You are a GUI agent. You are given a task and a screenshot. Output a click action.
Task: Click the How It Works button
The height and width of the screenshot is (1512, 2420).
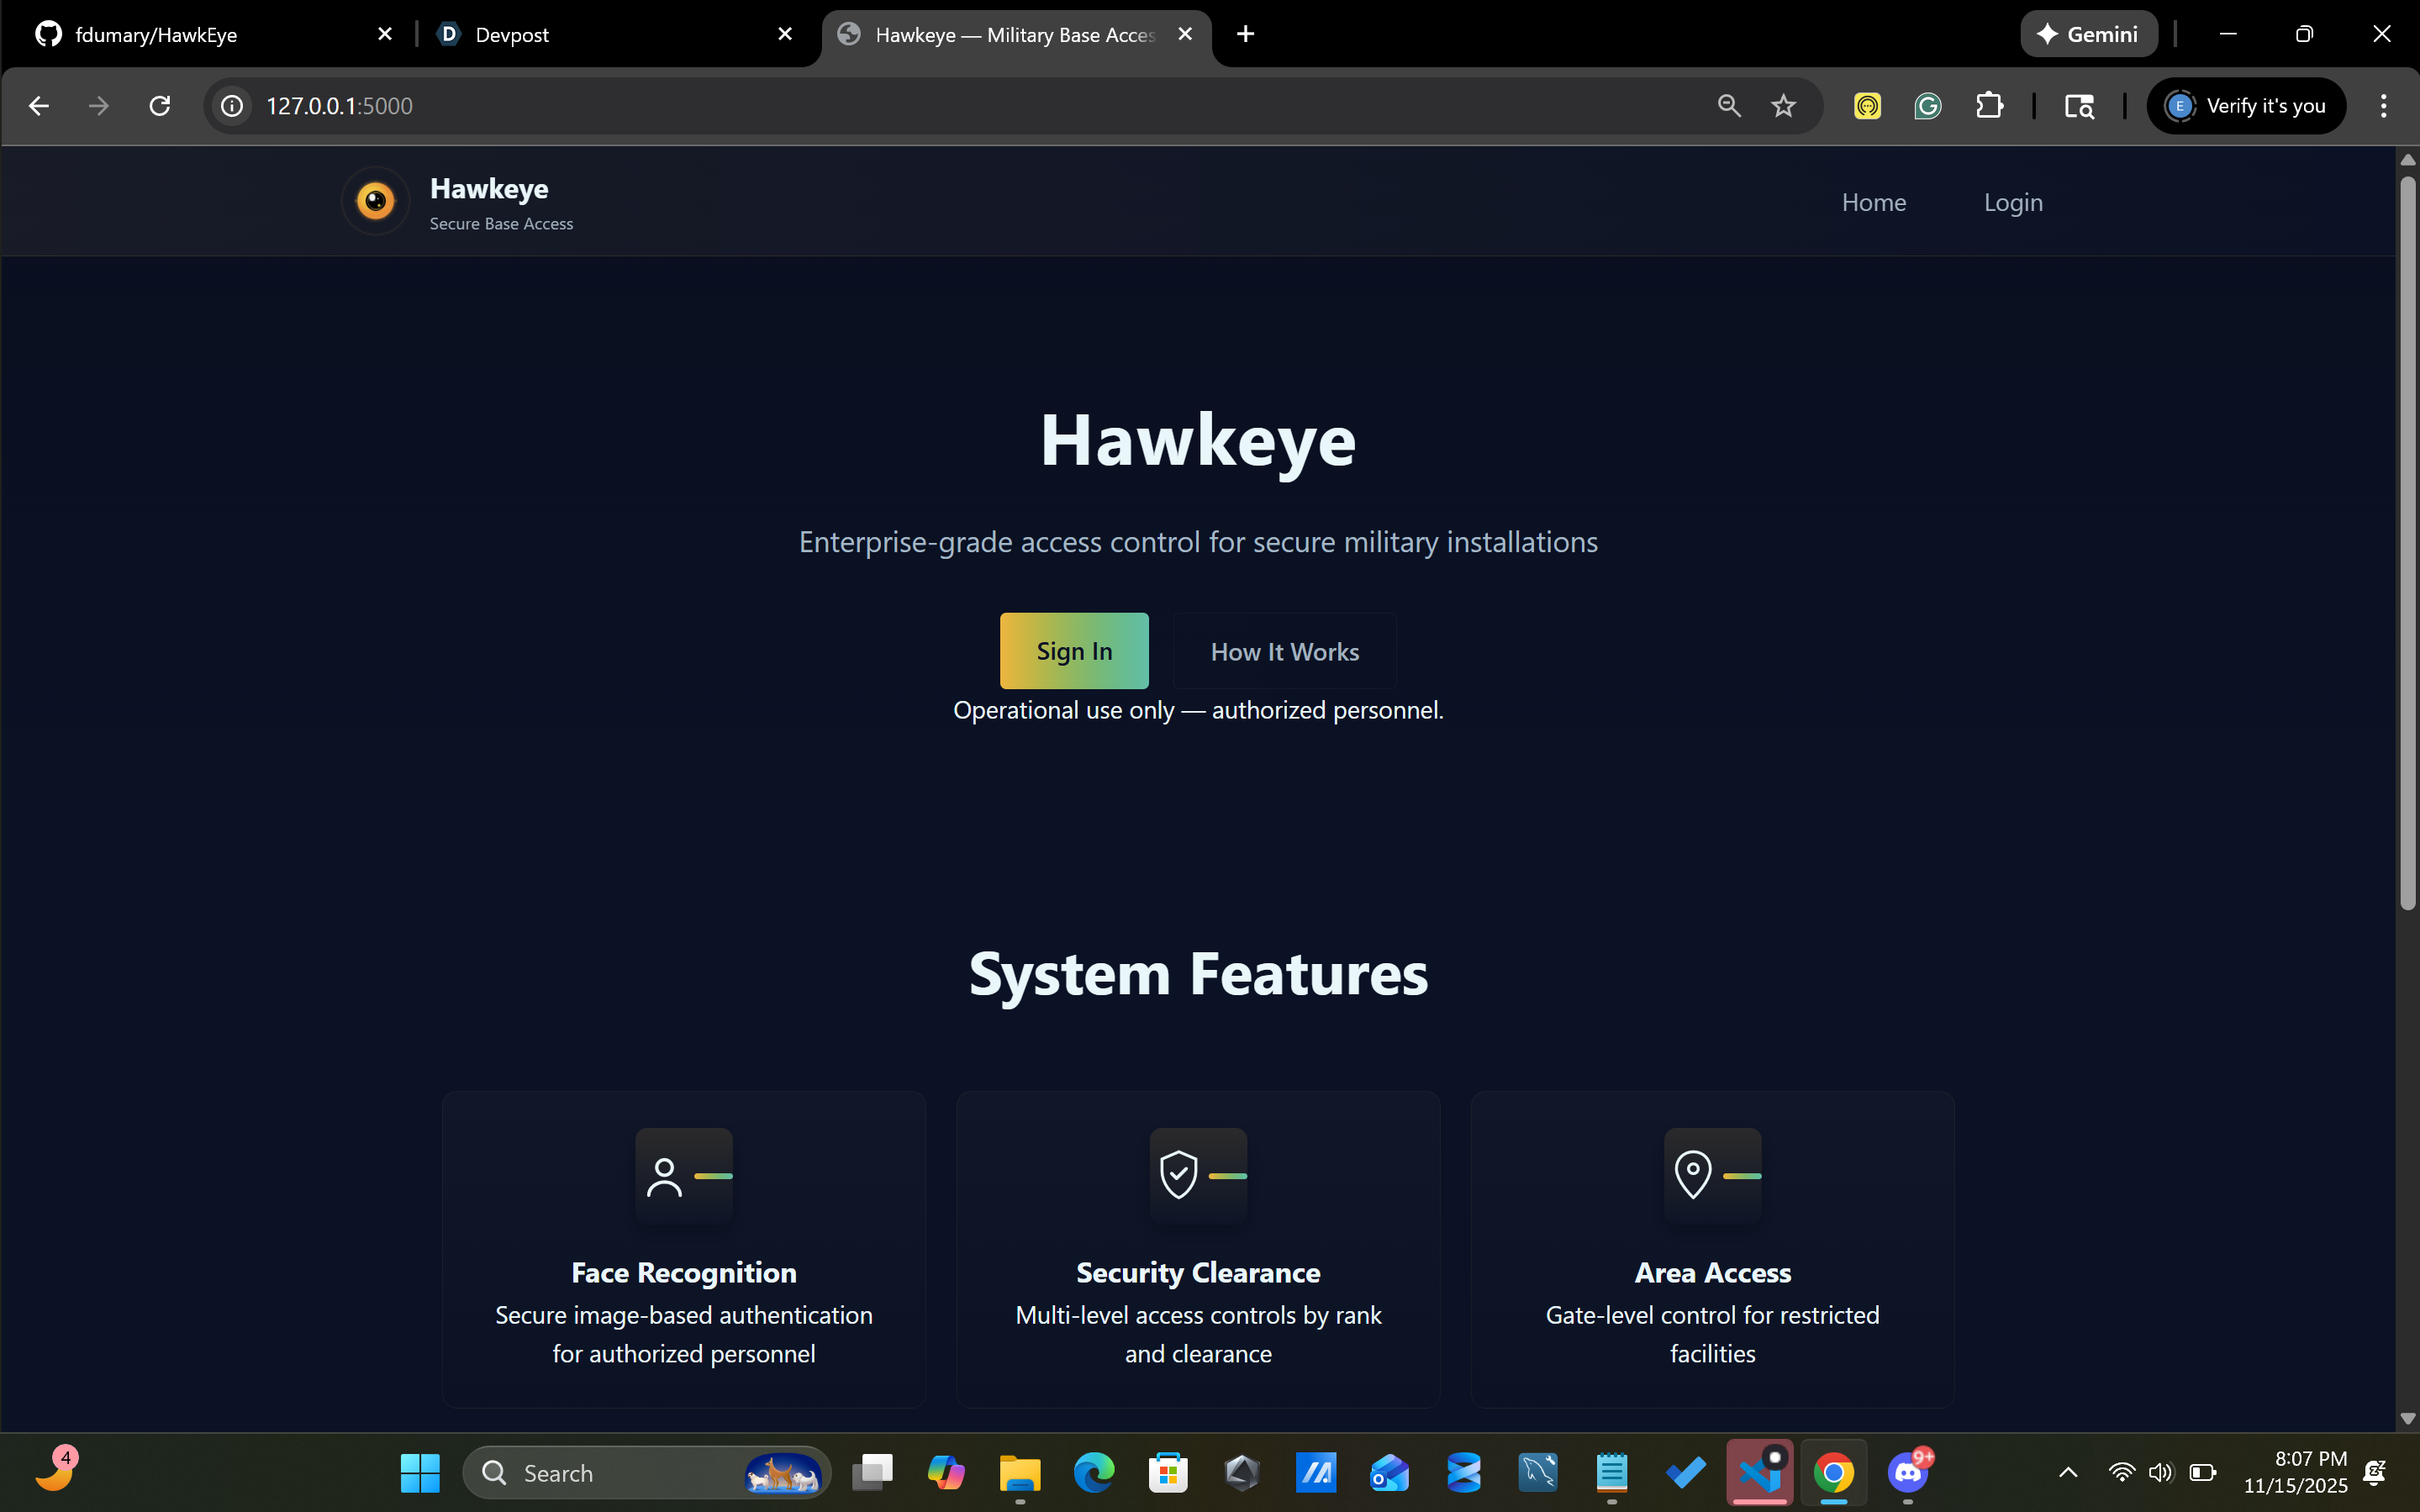(1284, 652)
